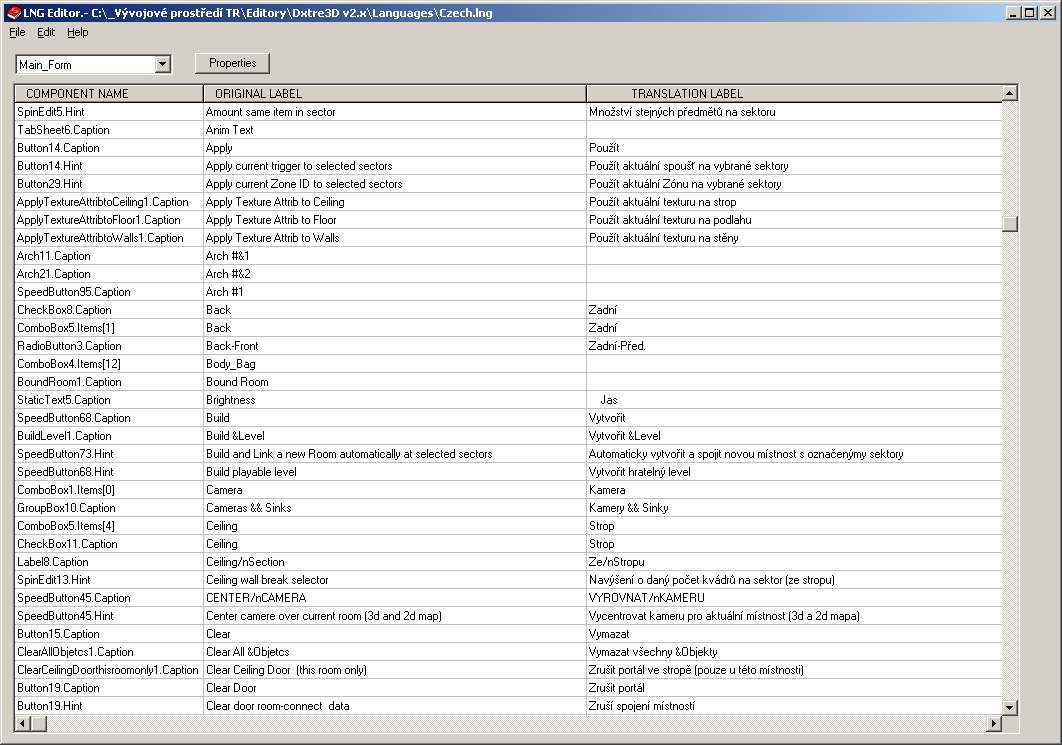
Task: Select the Button14.Caption component cell
Action: (108, 148)
